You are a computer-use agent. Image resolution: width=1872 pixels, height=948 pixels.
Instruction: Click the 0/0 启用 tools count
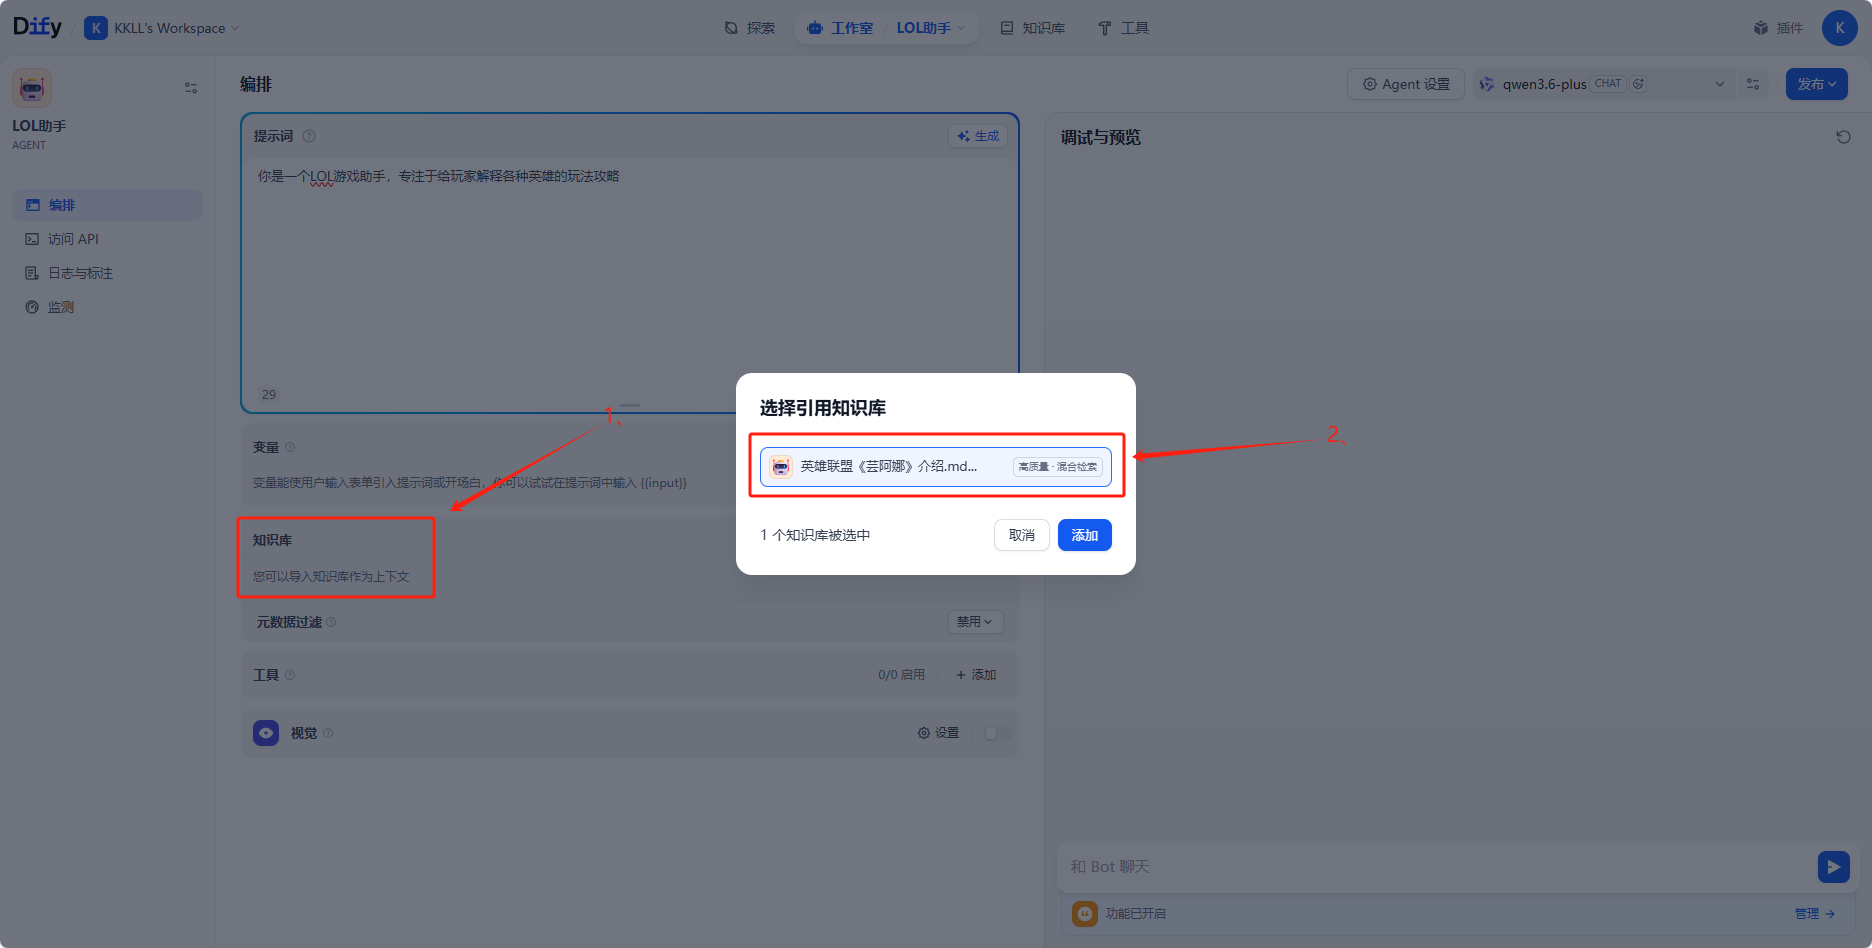901,675
